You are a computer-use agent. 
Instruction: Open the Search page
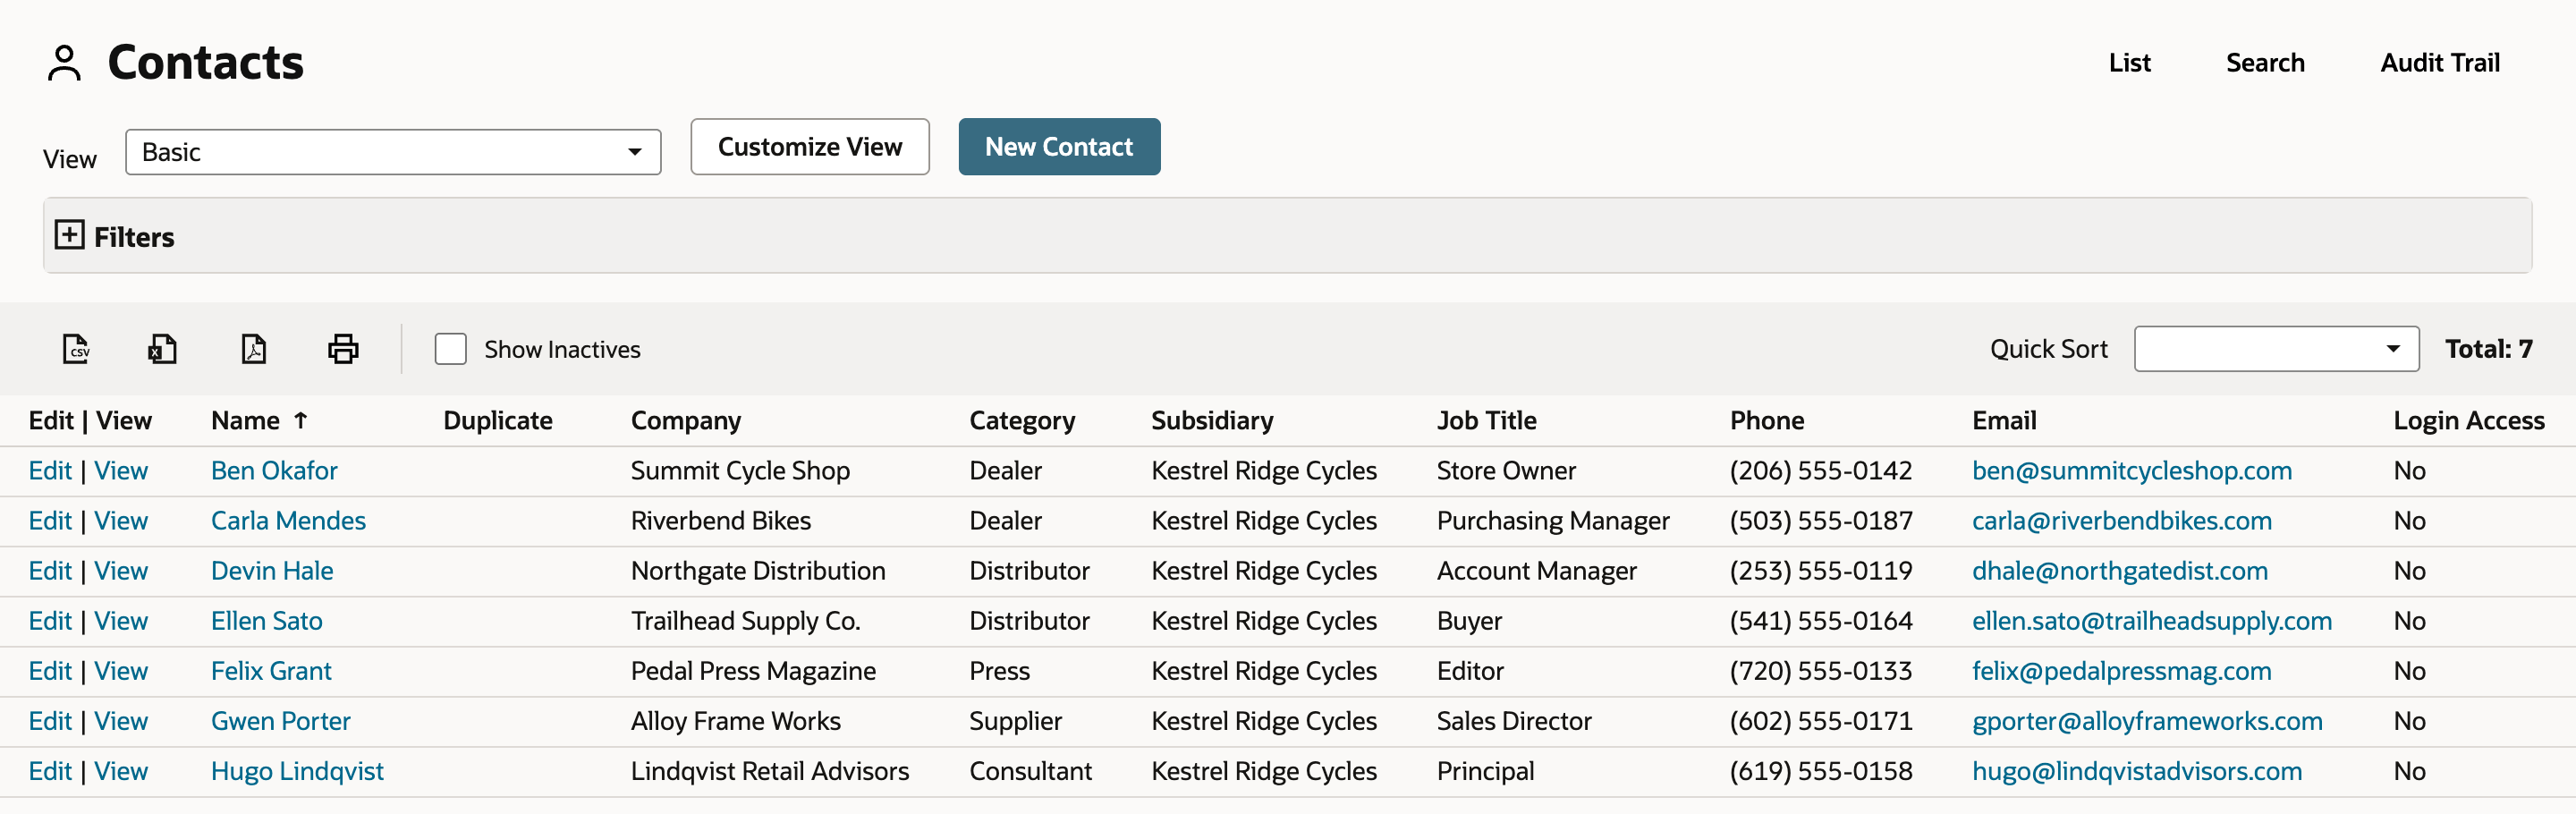pyautogui.click(x=2264, y=63)
